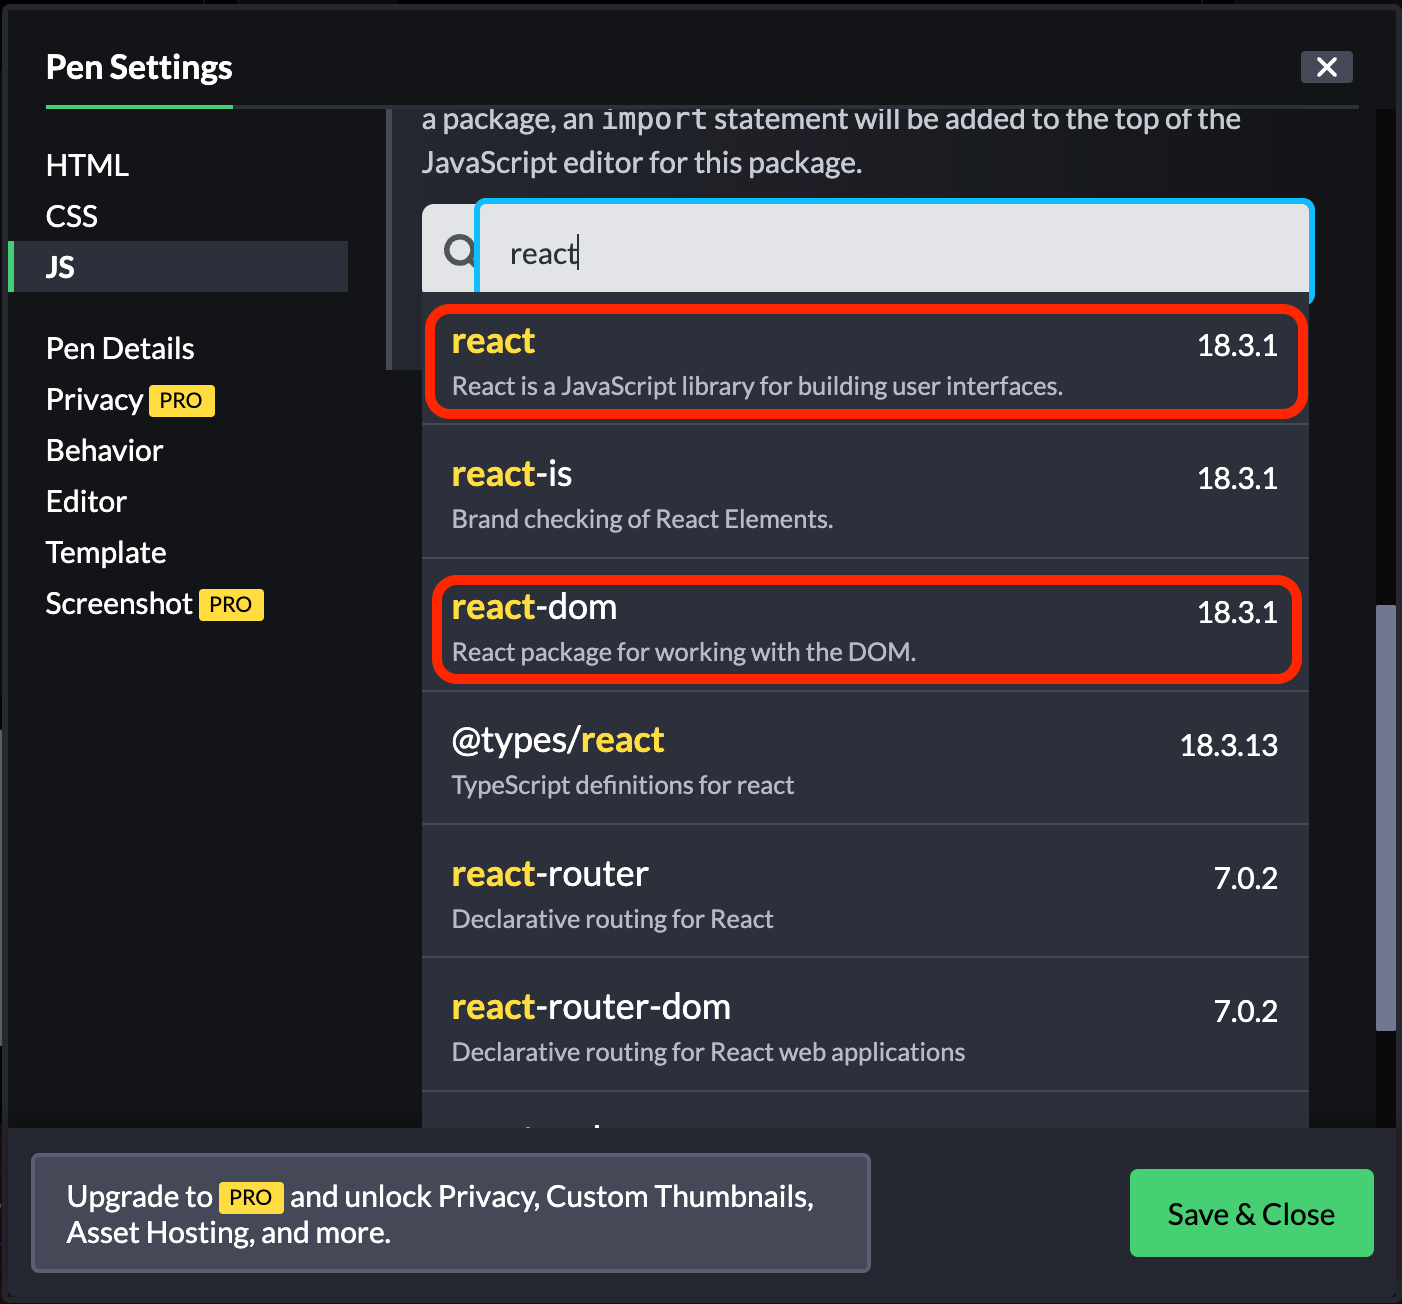Click 'Declarative routing for React web applications'
This screenshot has height=1304, width=1402.
(x=708, y=1052)
